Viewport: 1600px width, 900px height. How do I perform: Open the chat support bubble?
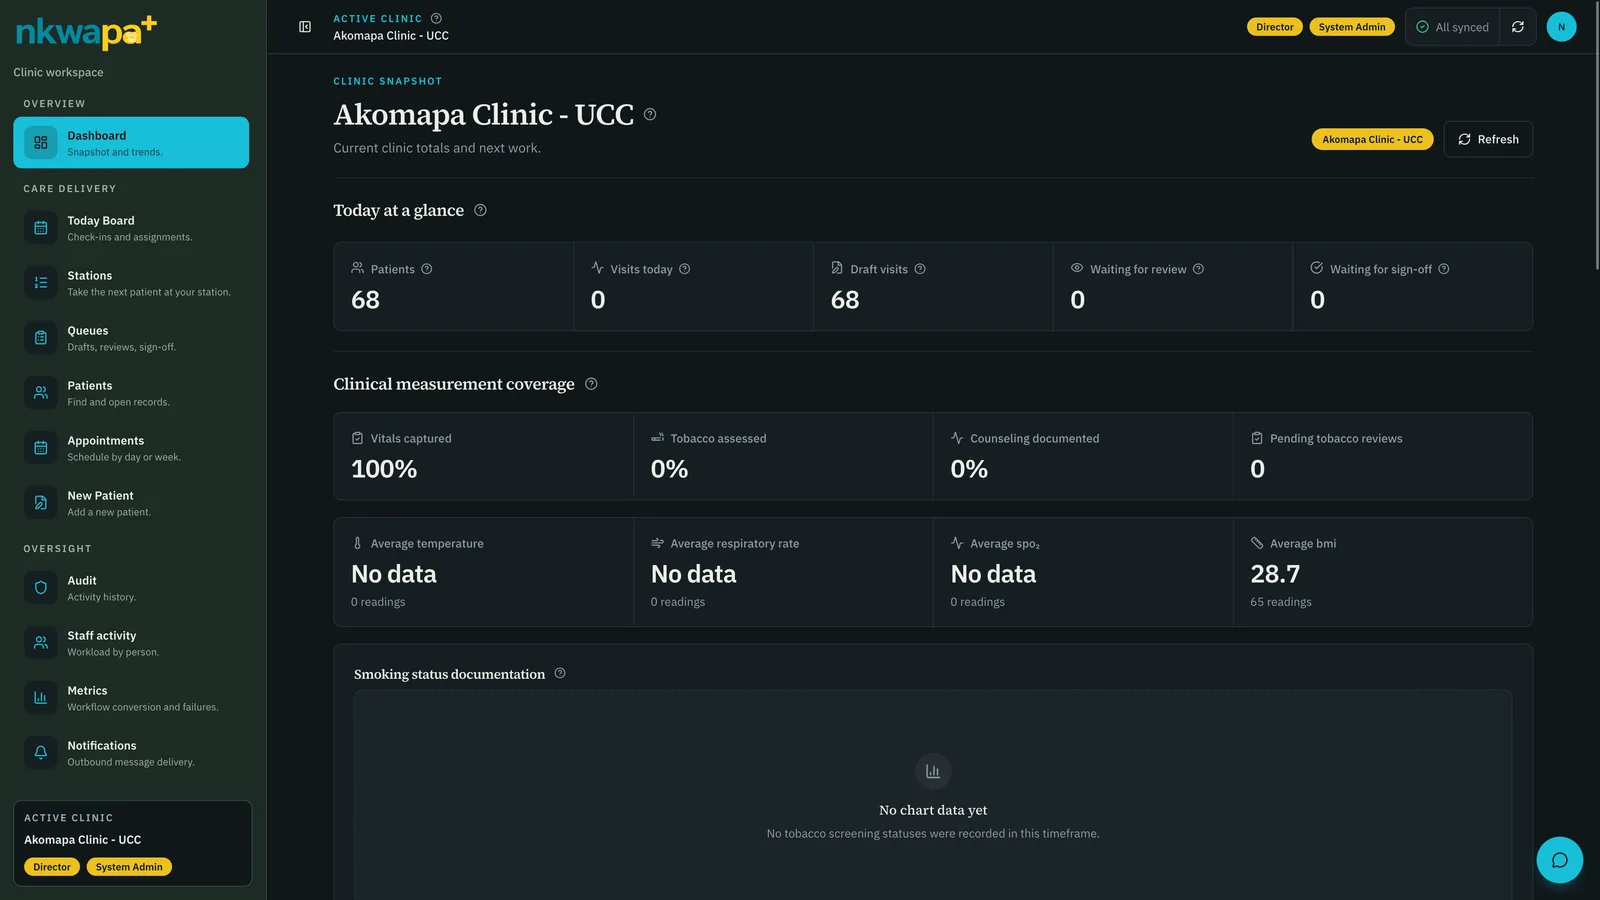click(1559, 860)
